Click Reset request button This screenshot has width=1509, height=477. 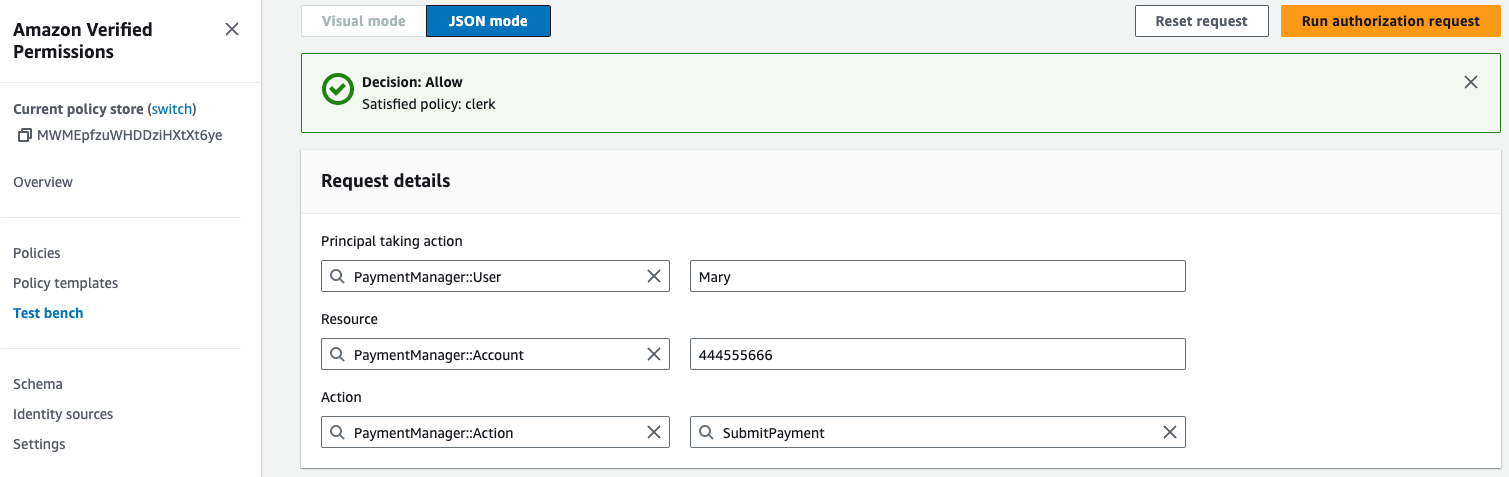point(1202,21)
